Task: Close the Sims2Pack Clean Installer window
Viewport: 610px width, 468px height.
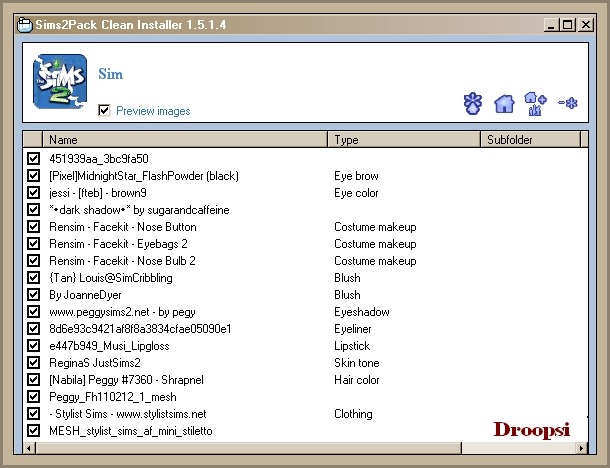Action: point(585,25)
